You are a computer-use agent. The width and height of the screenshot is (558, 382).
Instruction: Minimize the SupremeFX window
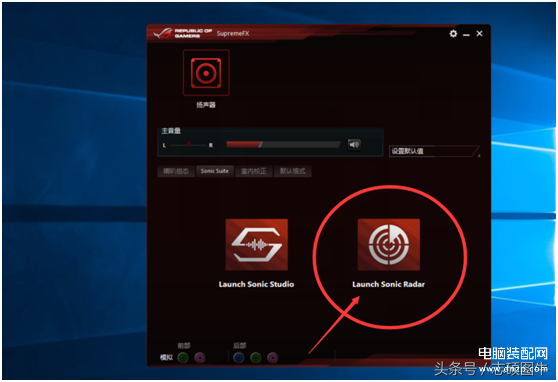click(x=466, y=34)
